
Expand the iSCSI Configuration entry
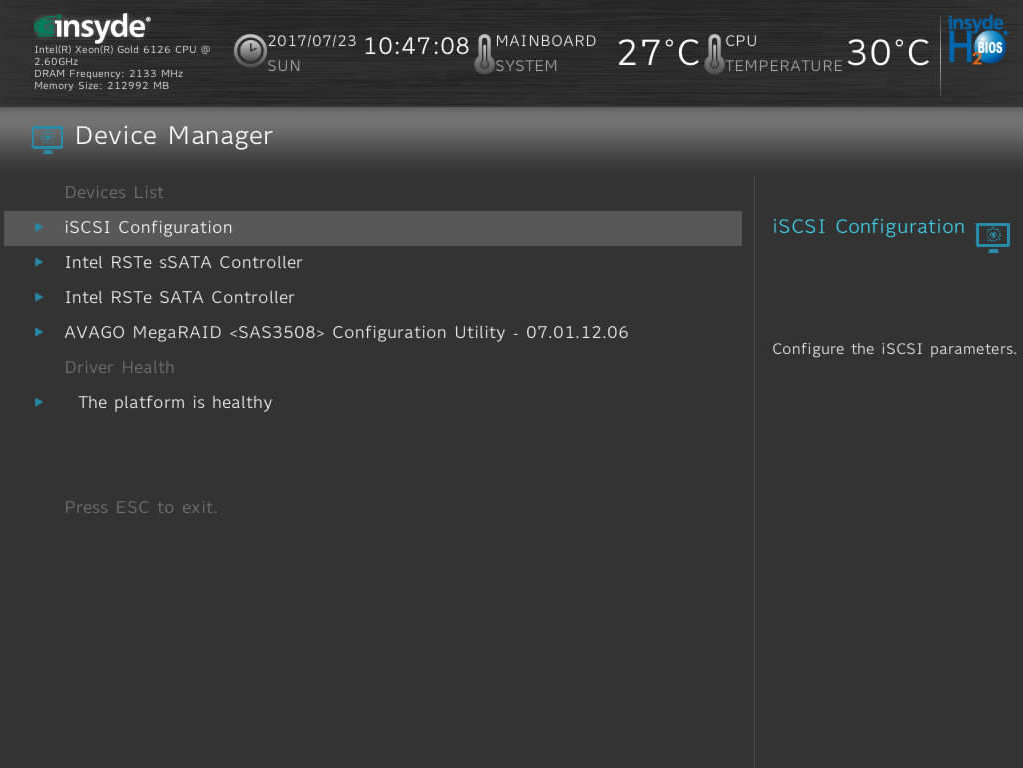(x=148, y=227)
